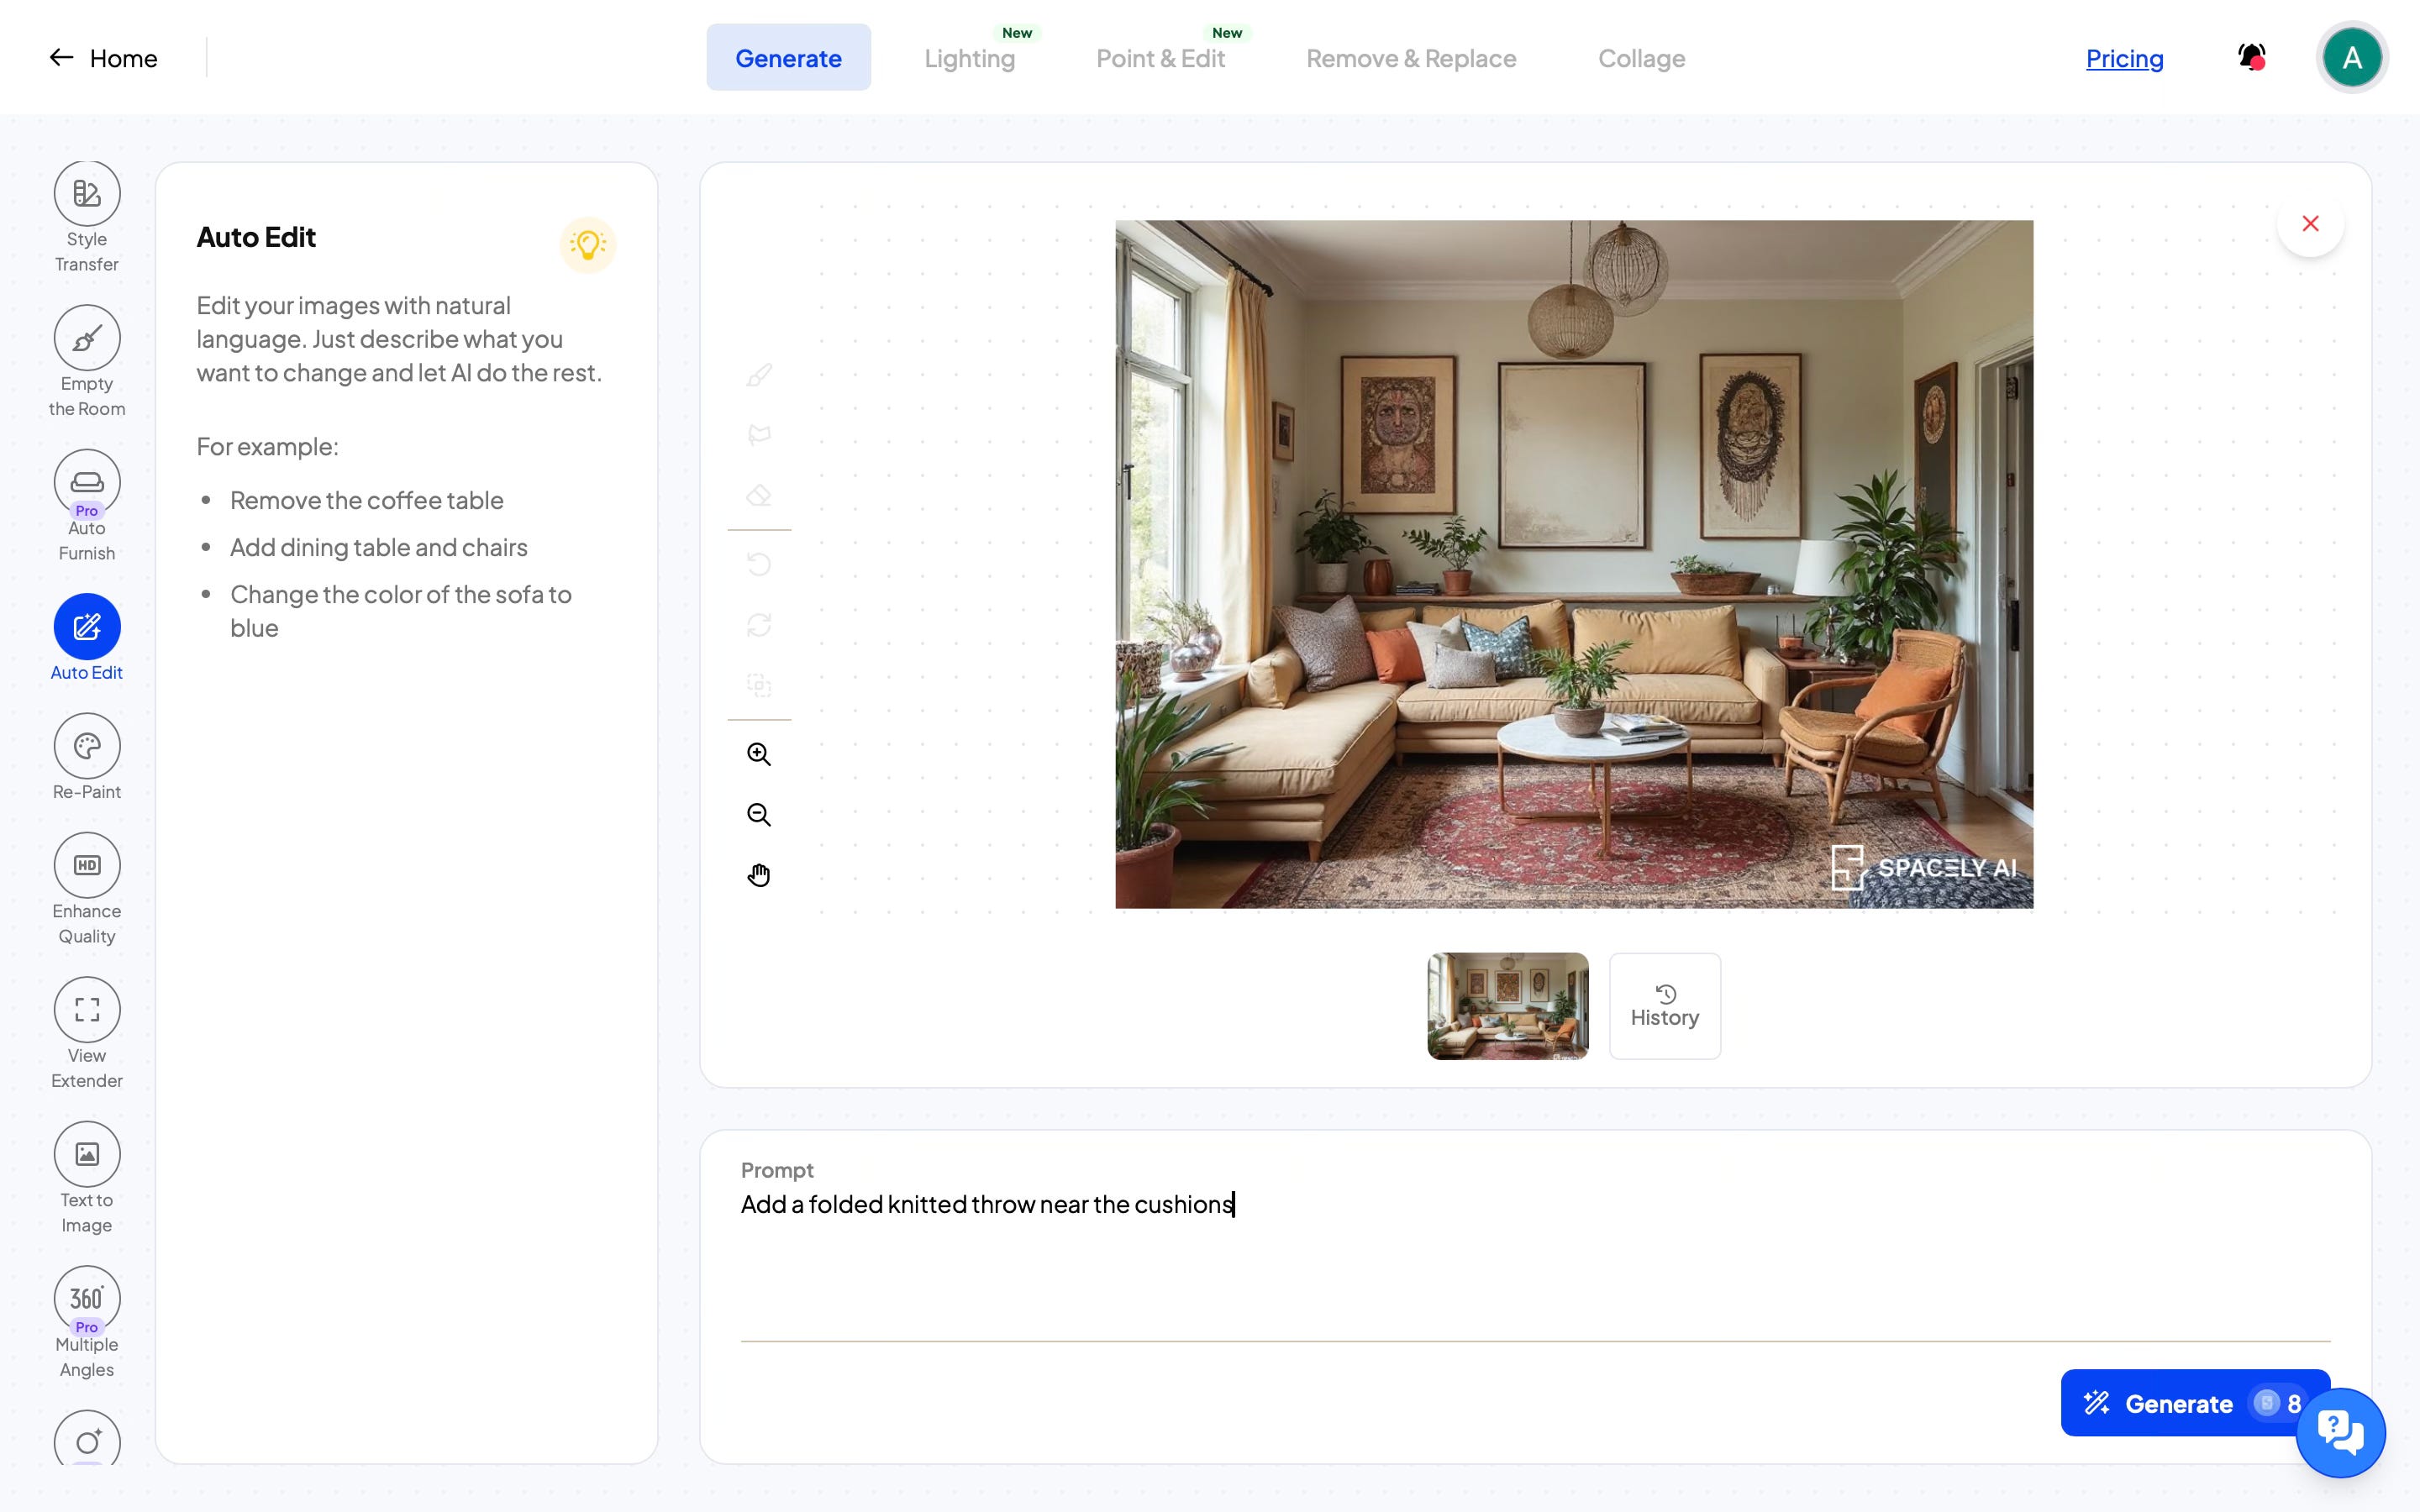Open the 360 Multiple Angles tool
Image resolution: width=2420 pixels, height=1512 pixels.
(x=87, y=1298)
